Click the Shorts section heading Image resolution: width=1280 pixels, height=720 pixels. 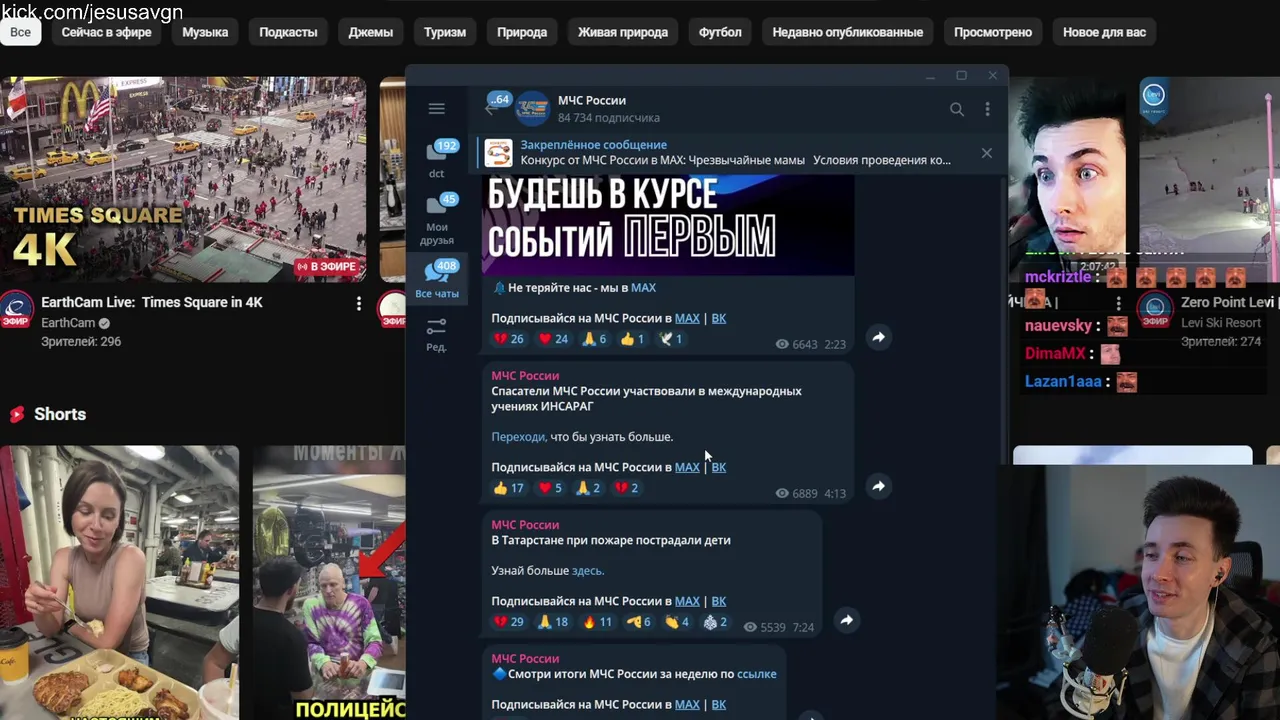[x=60, y=414]
